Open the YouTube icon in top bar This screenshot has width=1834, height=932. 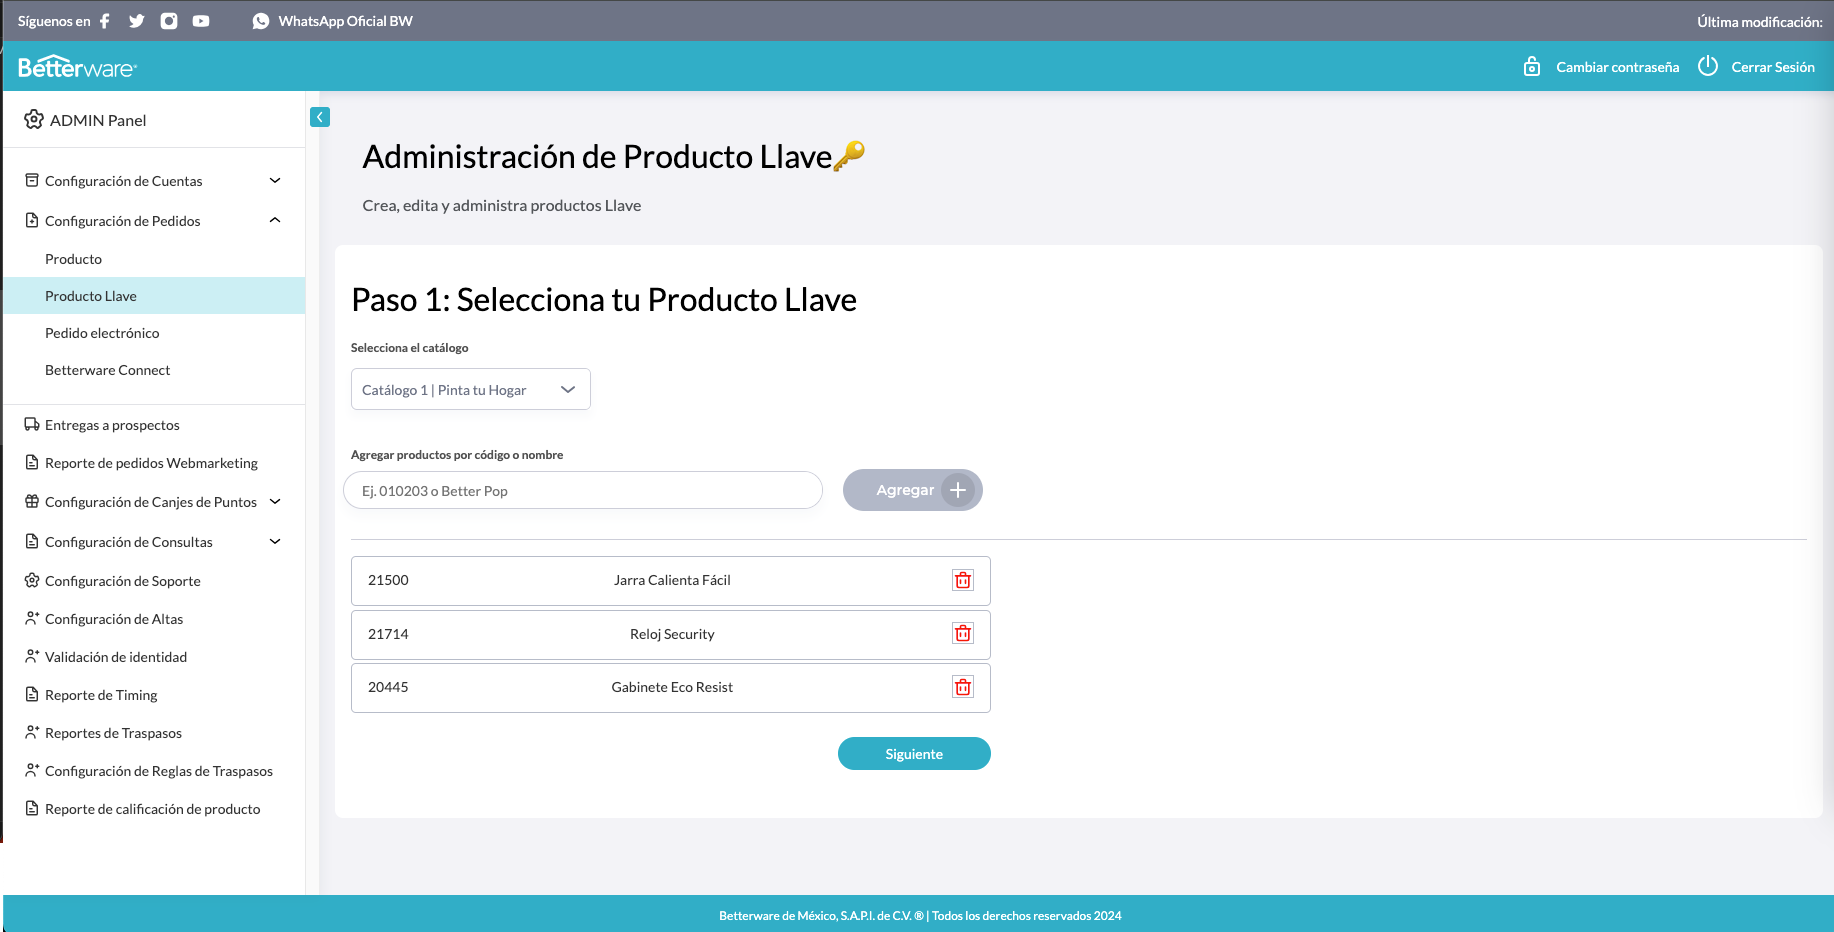(201, 21)
